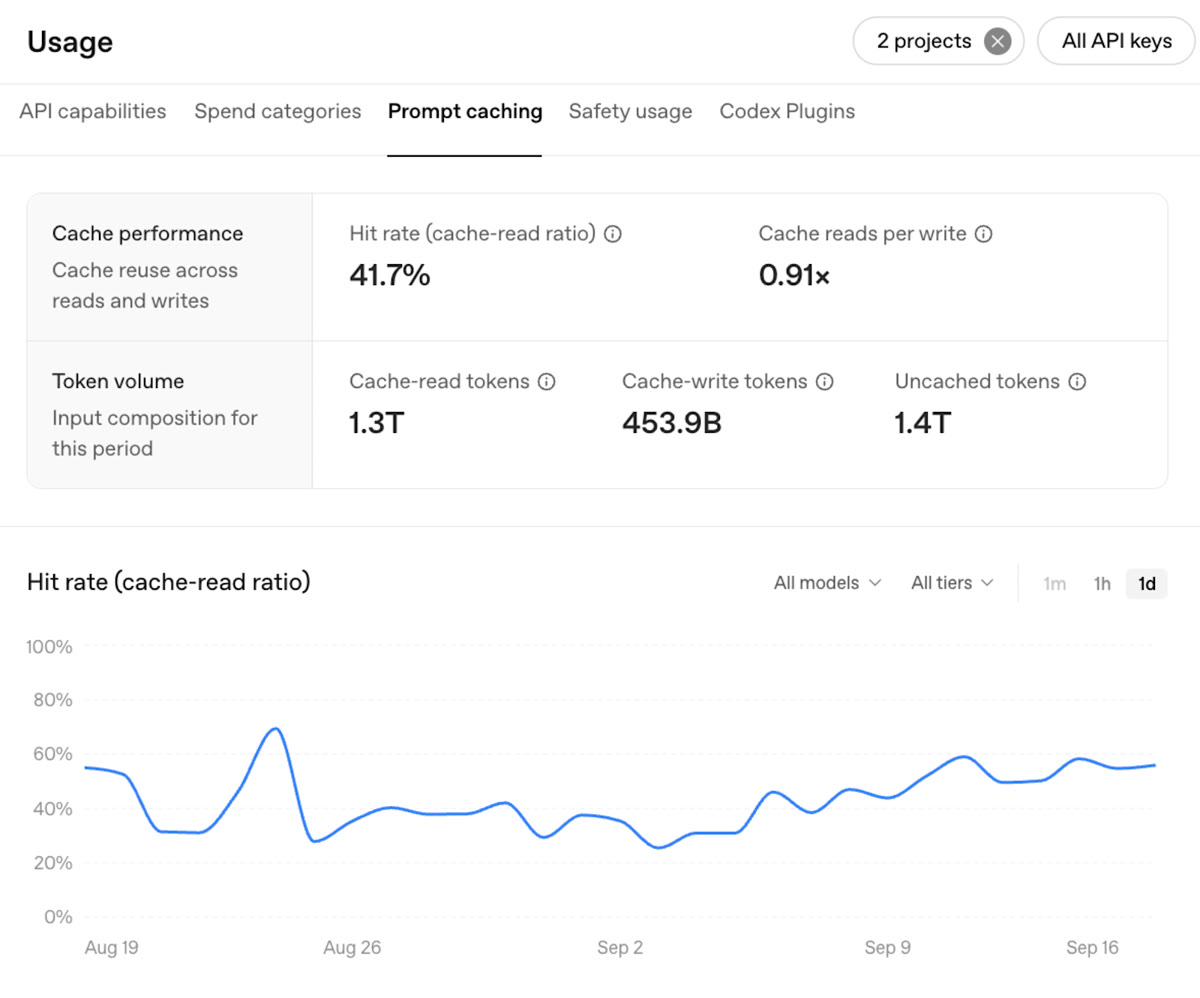The width and height of the screenshot is (1200, 998).
Task: Click the Aug 19 axis label
Action: 112,948
